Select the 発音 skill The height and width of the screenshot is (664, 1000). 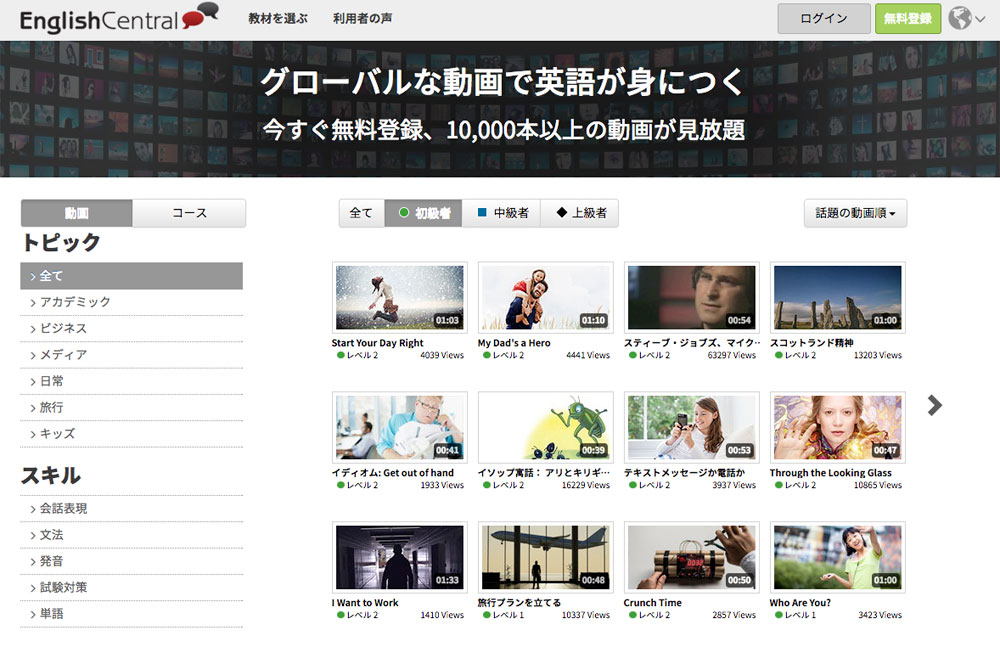click(131, 561)
